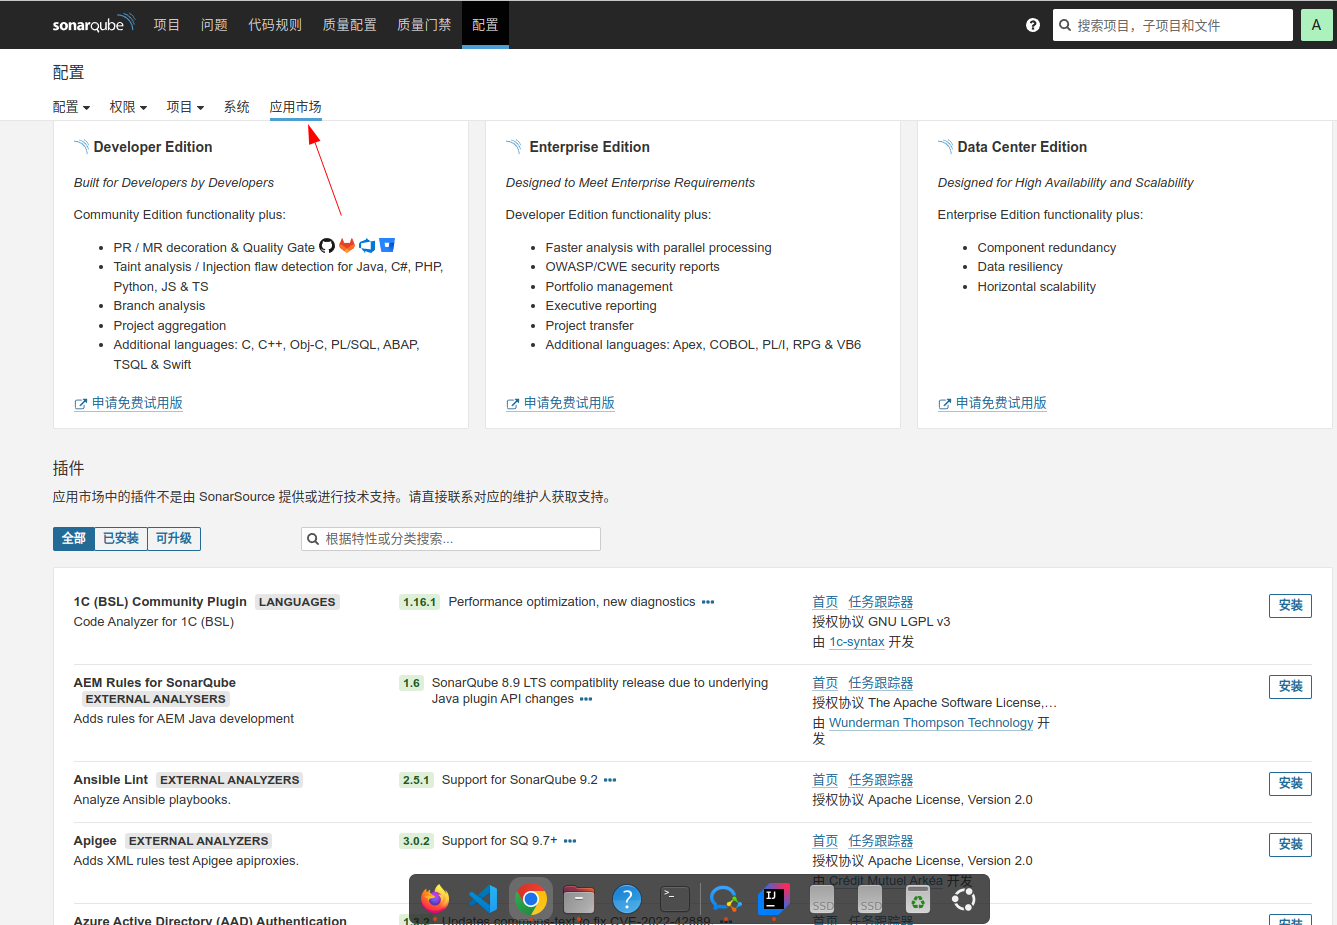1337x925 pixels.
Task: Open Terminal from the dock
Action: pyautogui.click(x=675, y=899)
